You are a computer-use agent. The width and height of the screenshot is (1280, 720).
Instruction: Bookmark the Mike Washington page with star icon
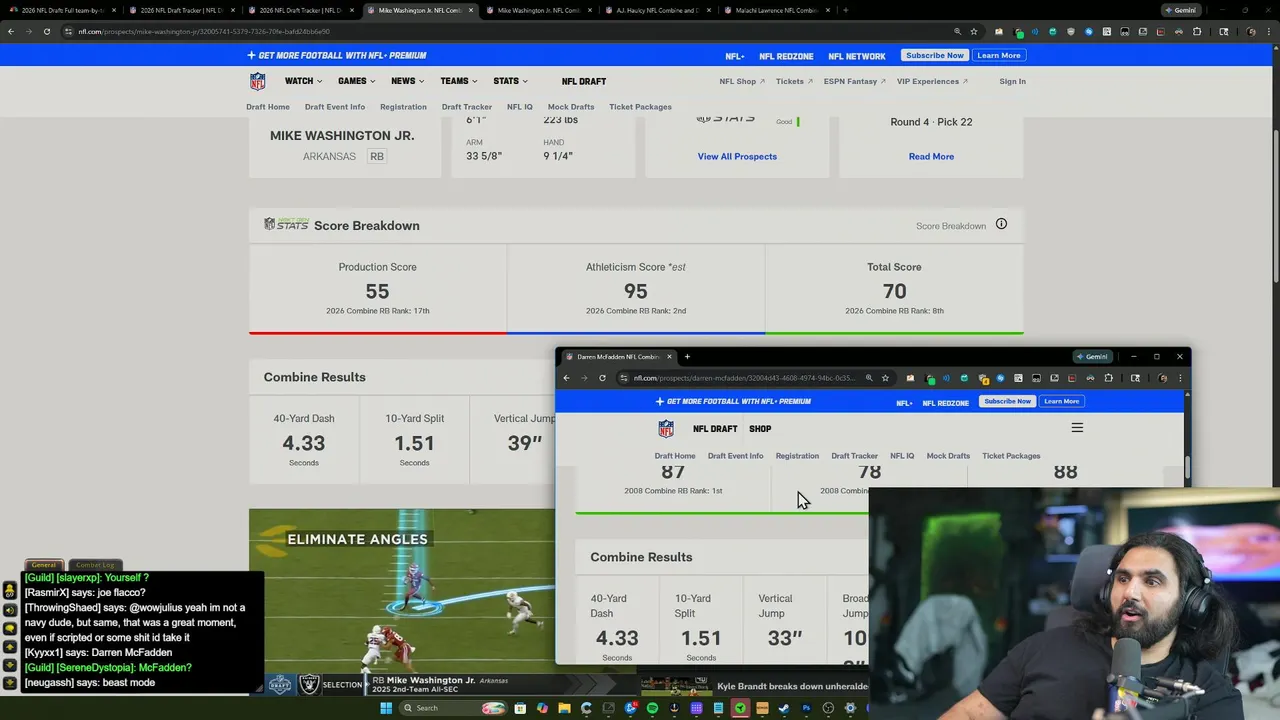coord(974,31)
